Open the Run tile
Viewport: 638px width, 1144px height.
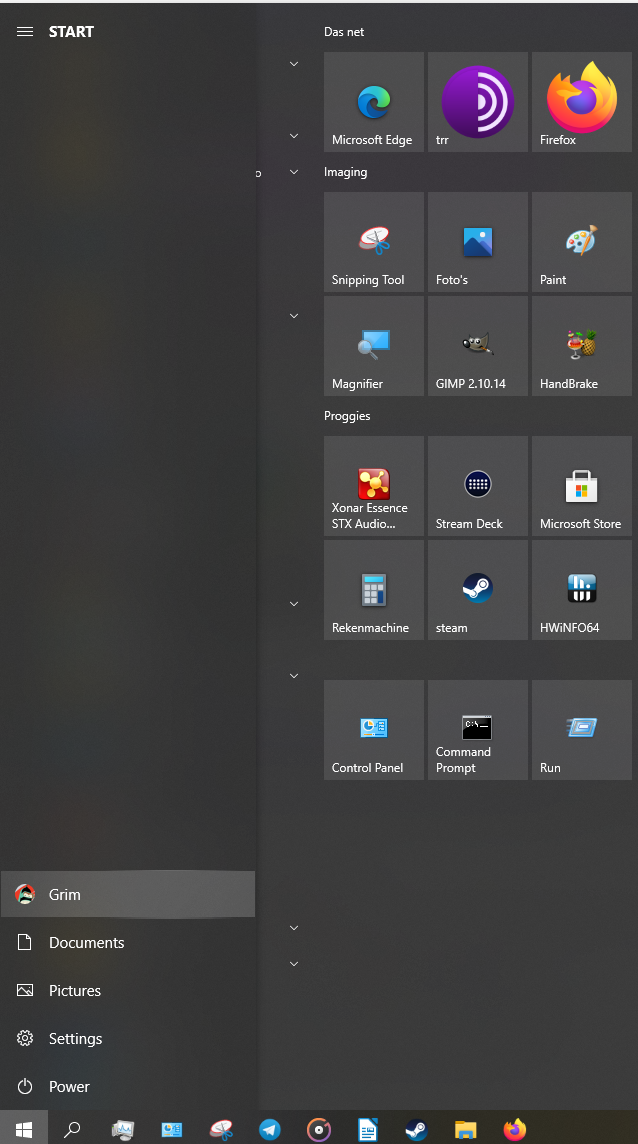click(x=582, y=730)
